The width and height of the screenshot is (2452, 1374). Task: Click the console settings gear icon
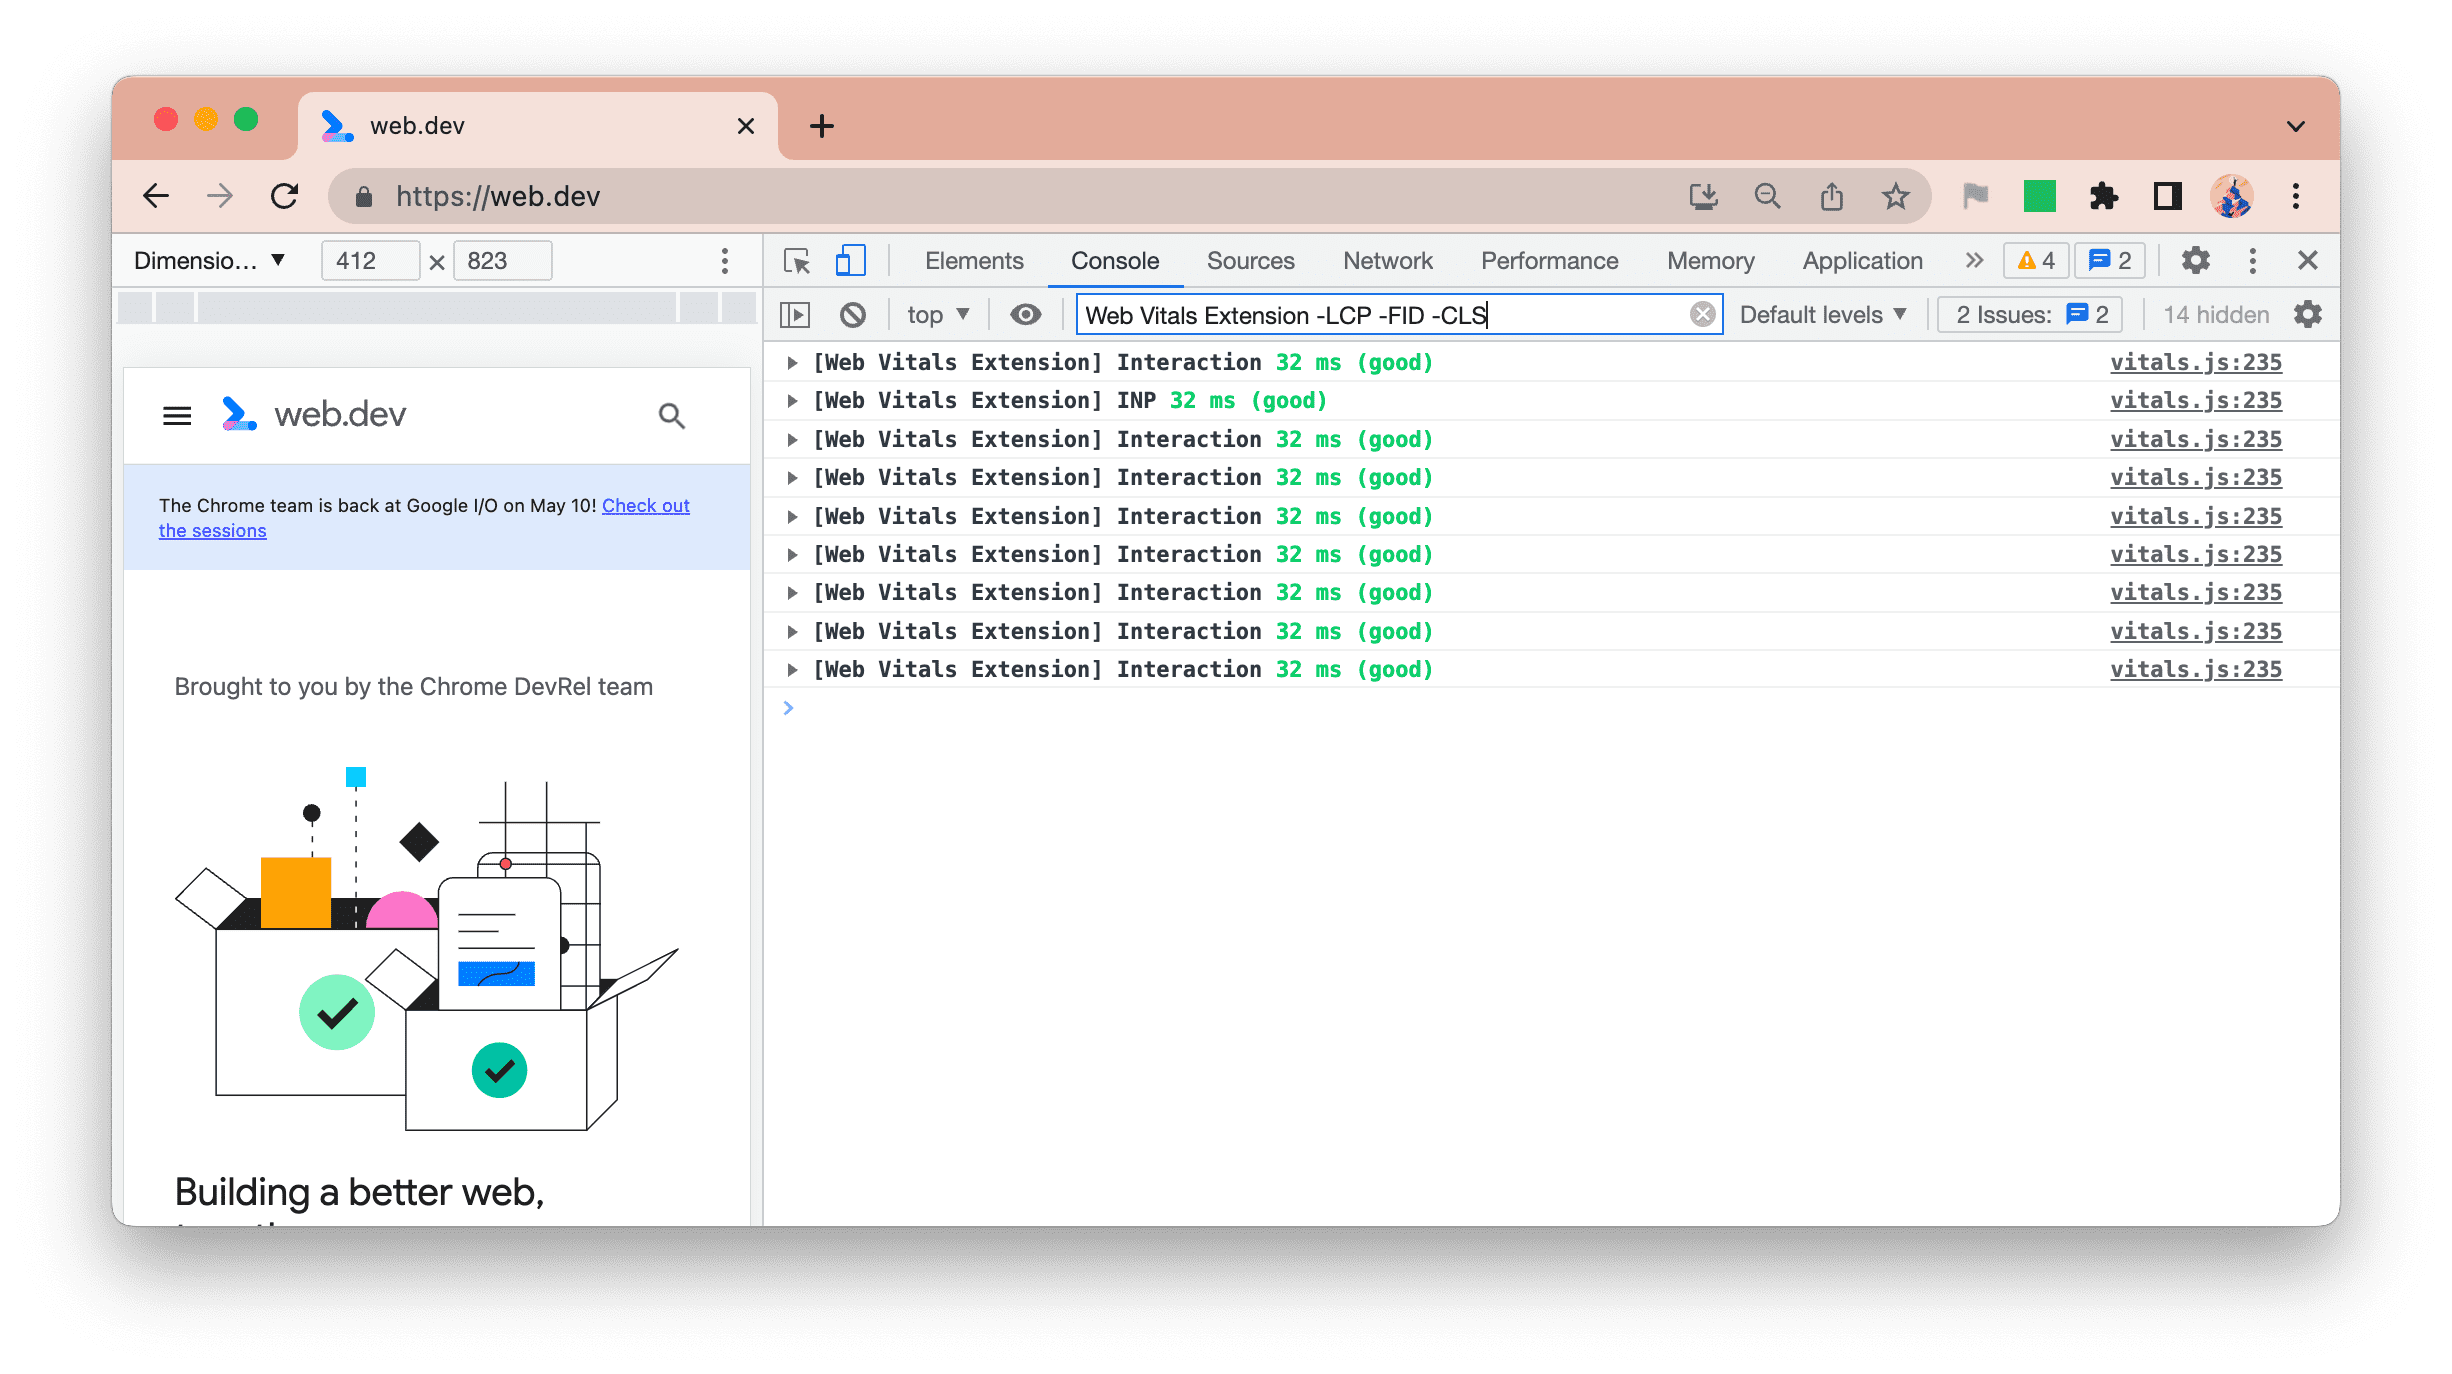[x=2311, y=315]
